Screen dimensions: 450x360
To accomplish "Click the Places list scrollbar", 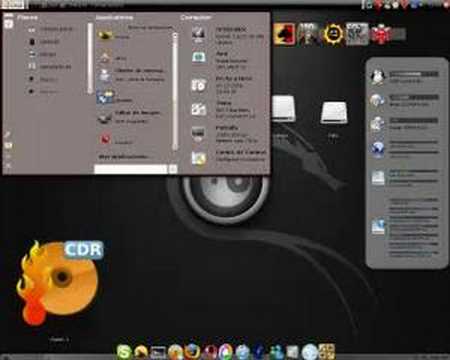I will pos(90,58).
